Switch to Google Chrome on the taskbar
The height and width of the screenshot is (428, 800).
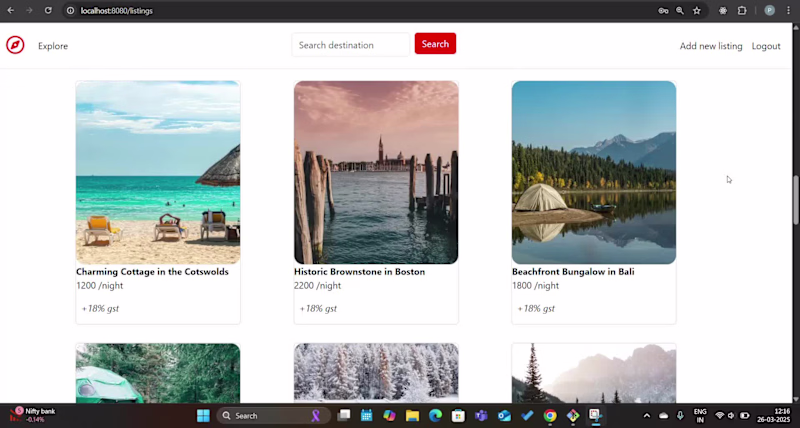click(x=550, y=416)
